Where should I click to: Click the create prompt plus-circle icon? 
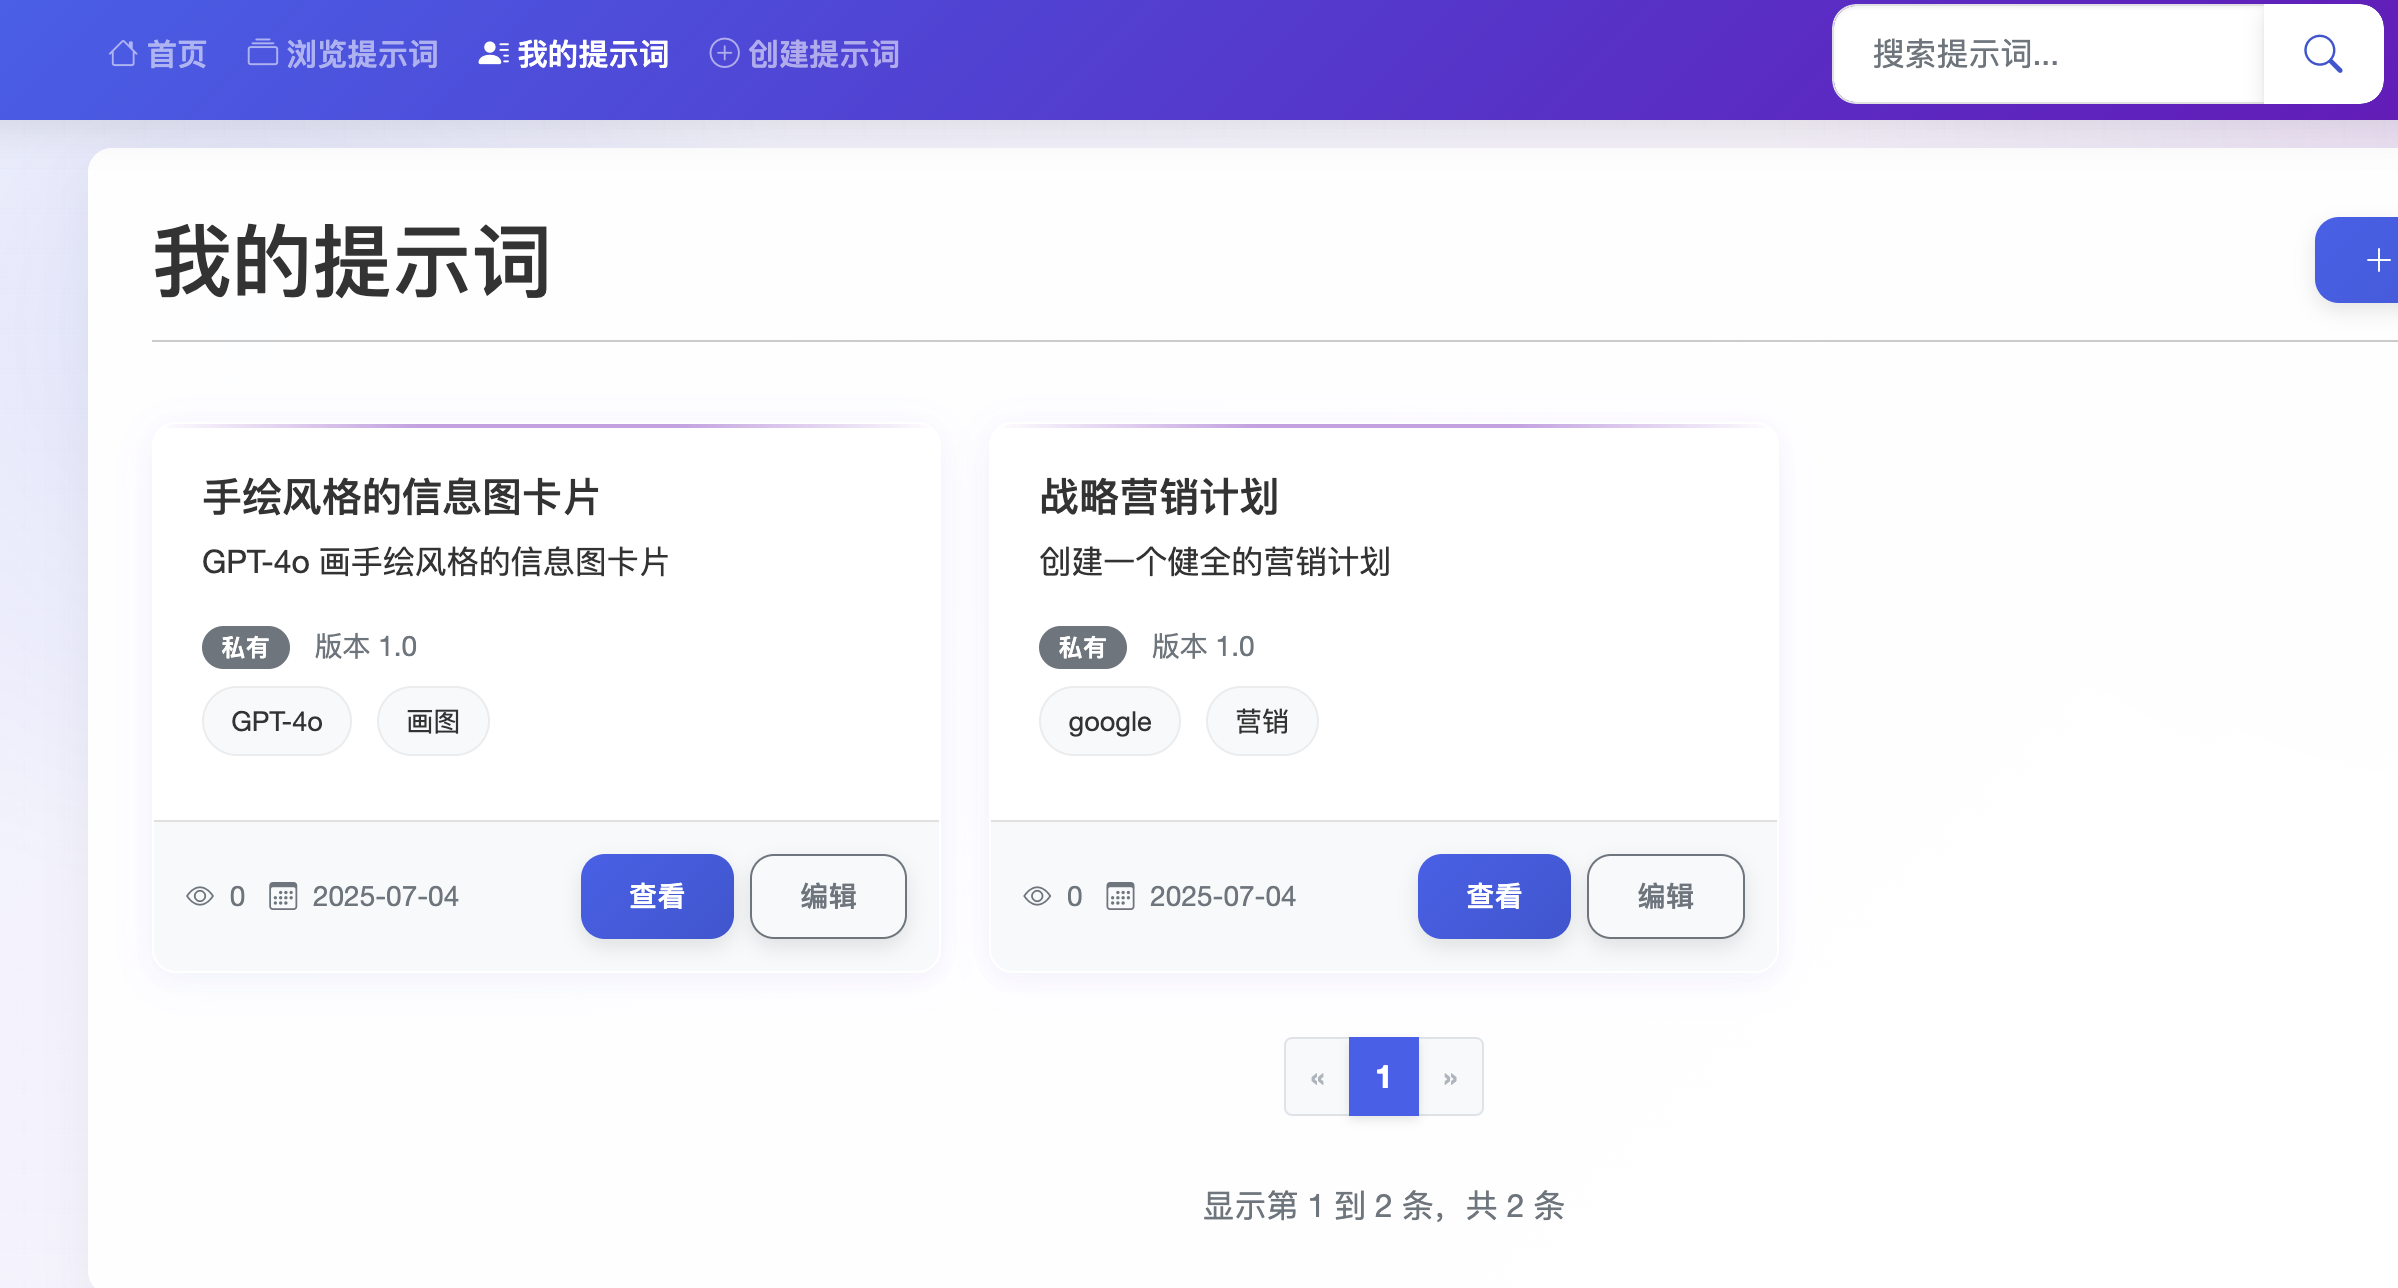pos(724,53)
